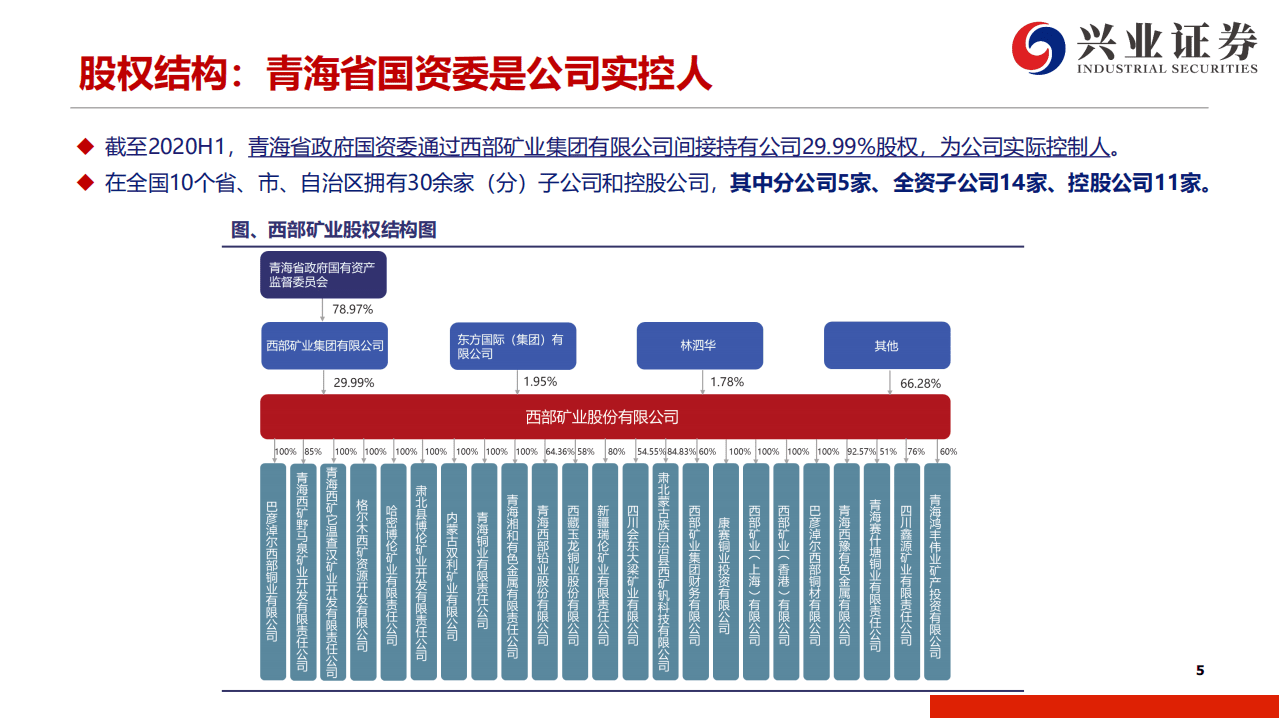Click the dark blue 青海省政府国有资产监督委员会 box
This screenshot has height=719, width=1279.
click(x=323, y=274)
